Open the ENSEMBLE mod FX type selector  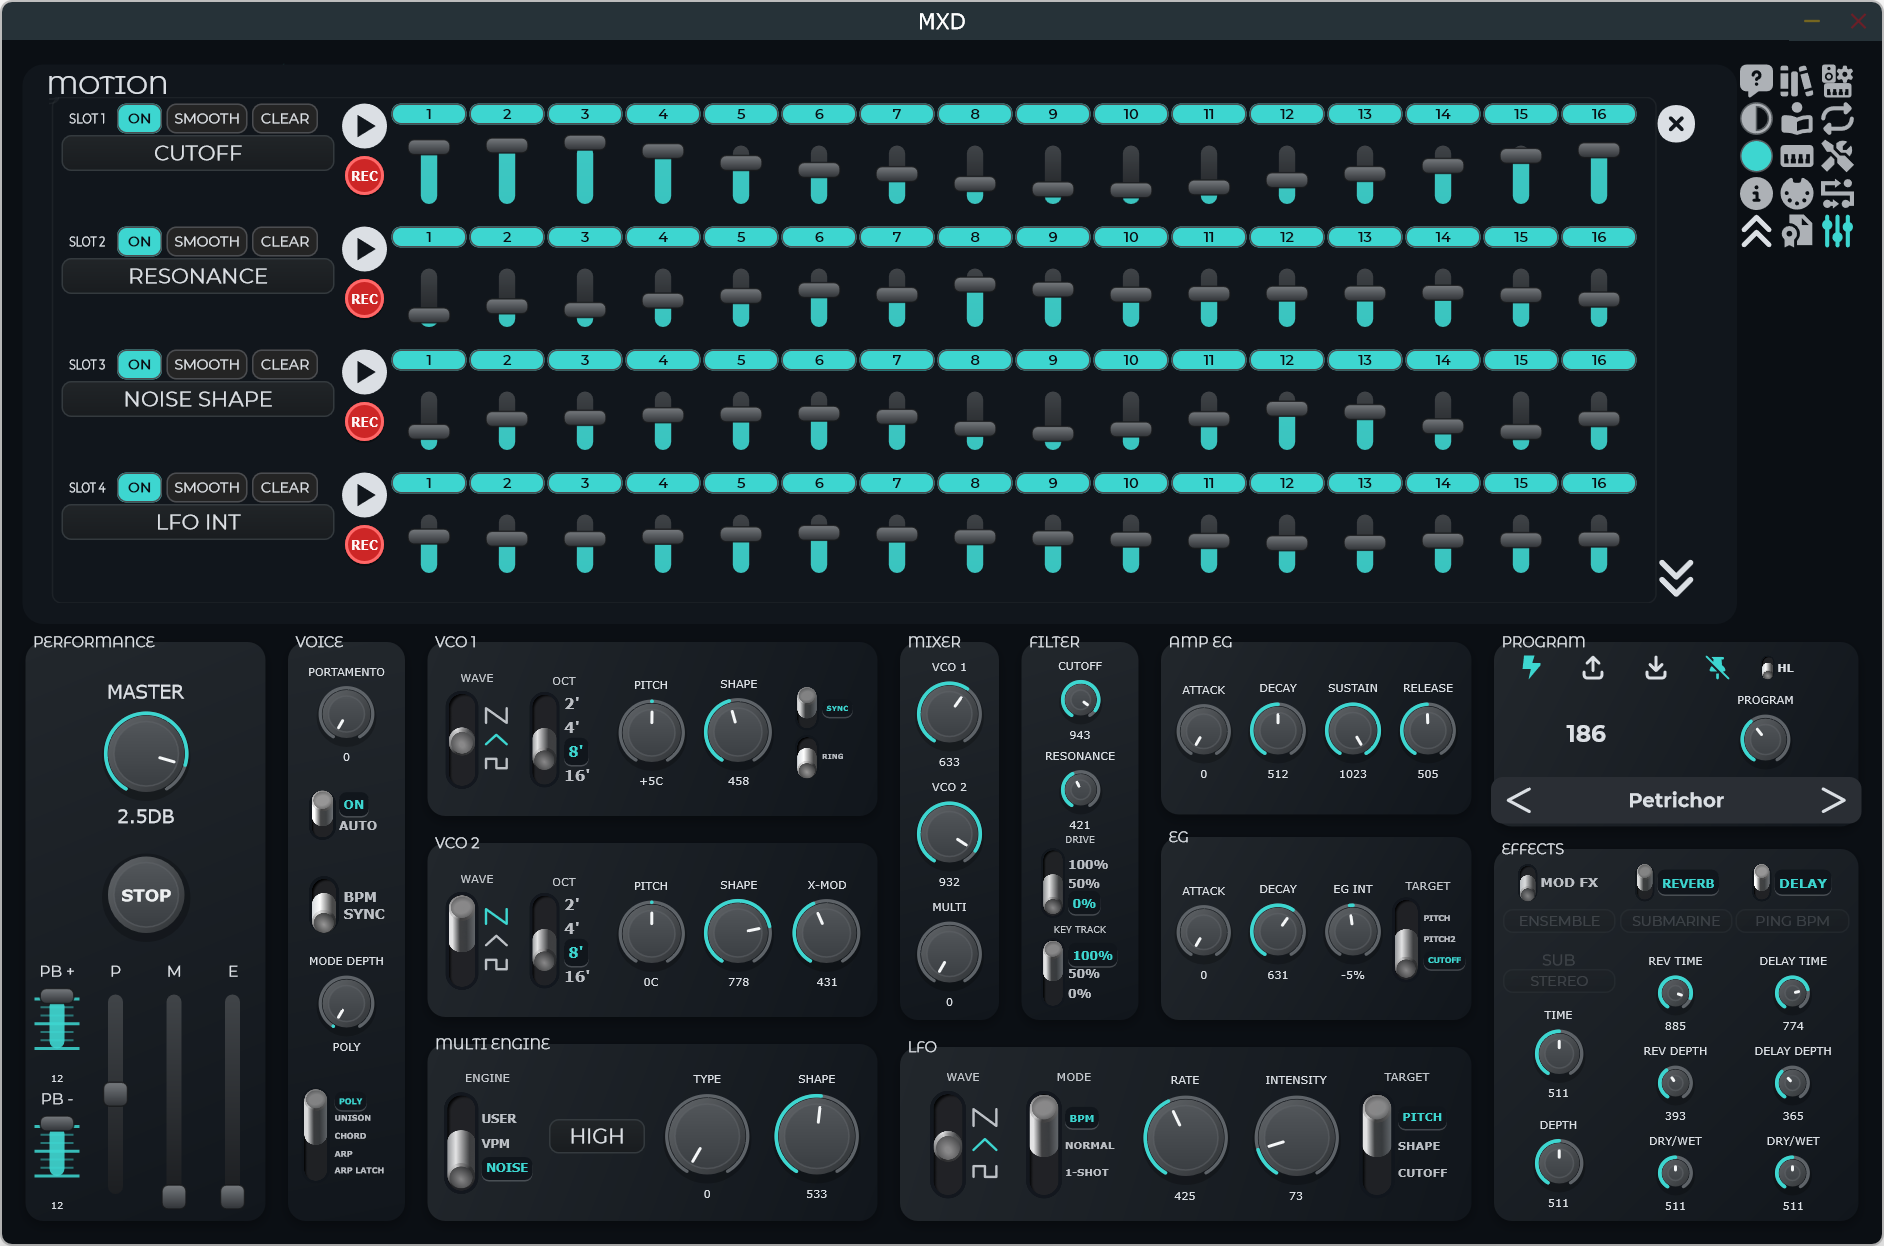(x=1559, y=921)
